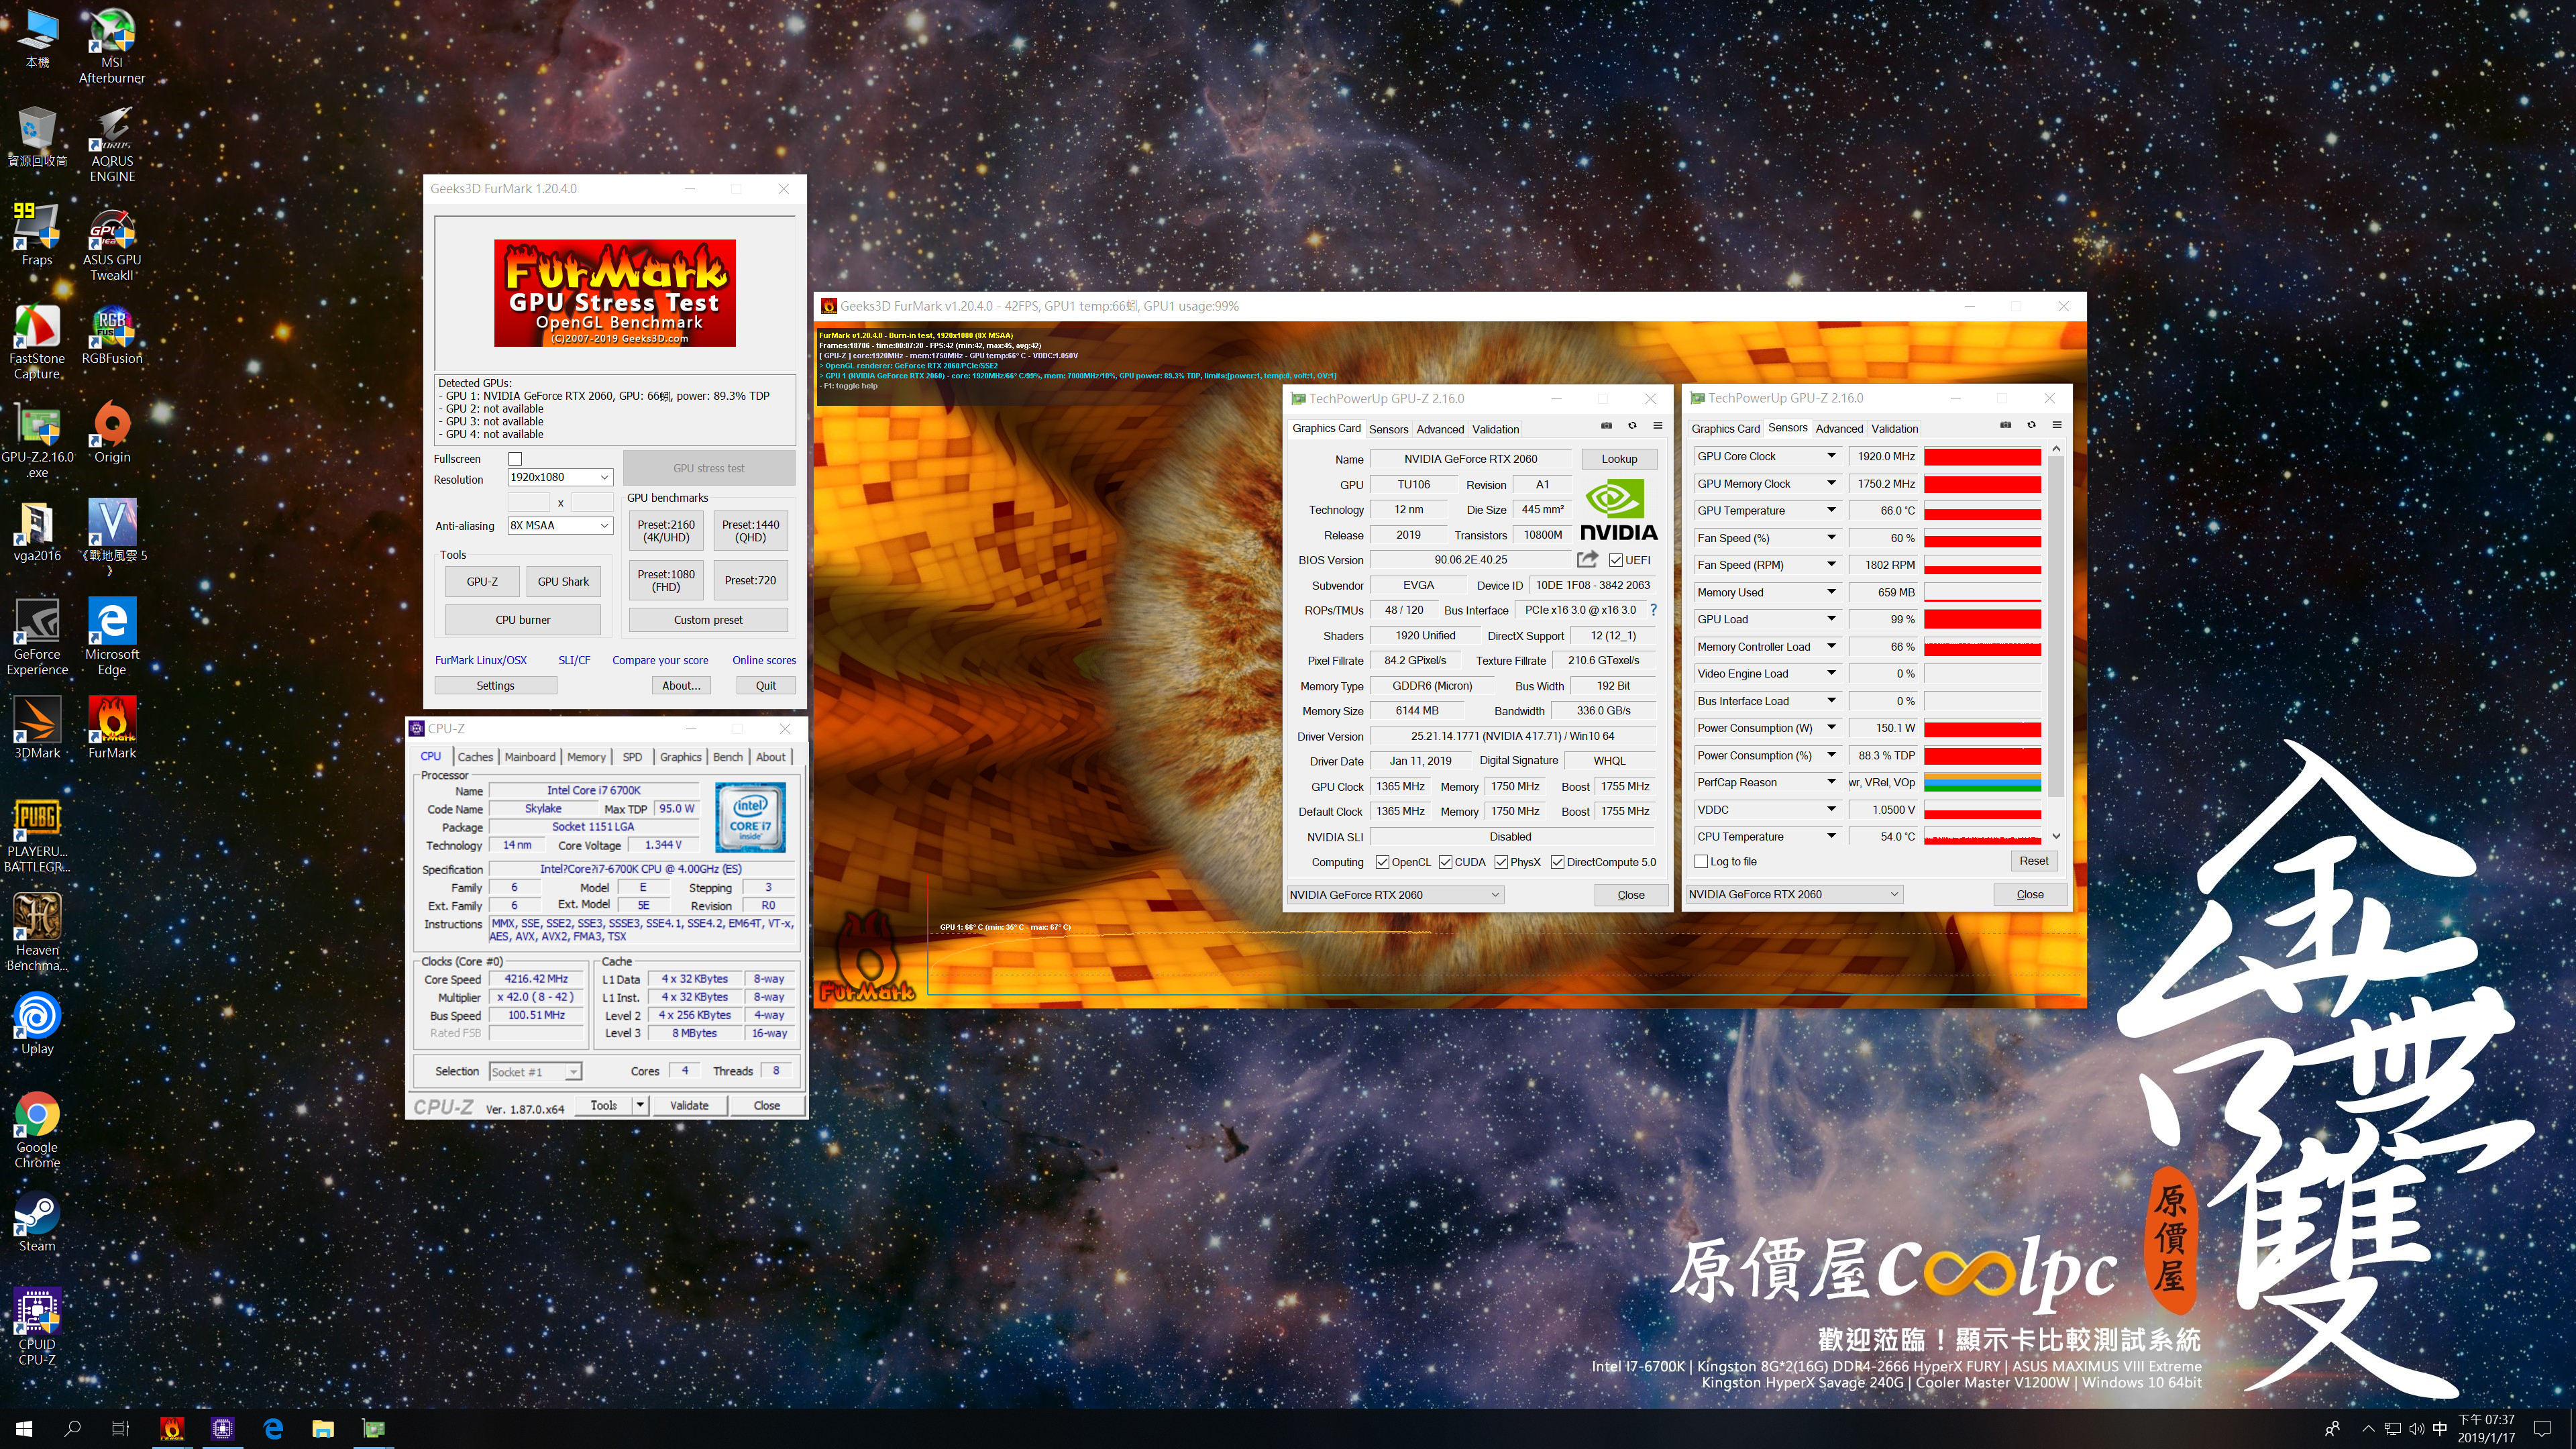Image resolution: width=2576 pixels, height=1449 pixels.
Task: Toggle Fullscreen checkbox in FurMark
Action: (x=515, y=459)
